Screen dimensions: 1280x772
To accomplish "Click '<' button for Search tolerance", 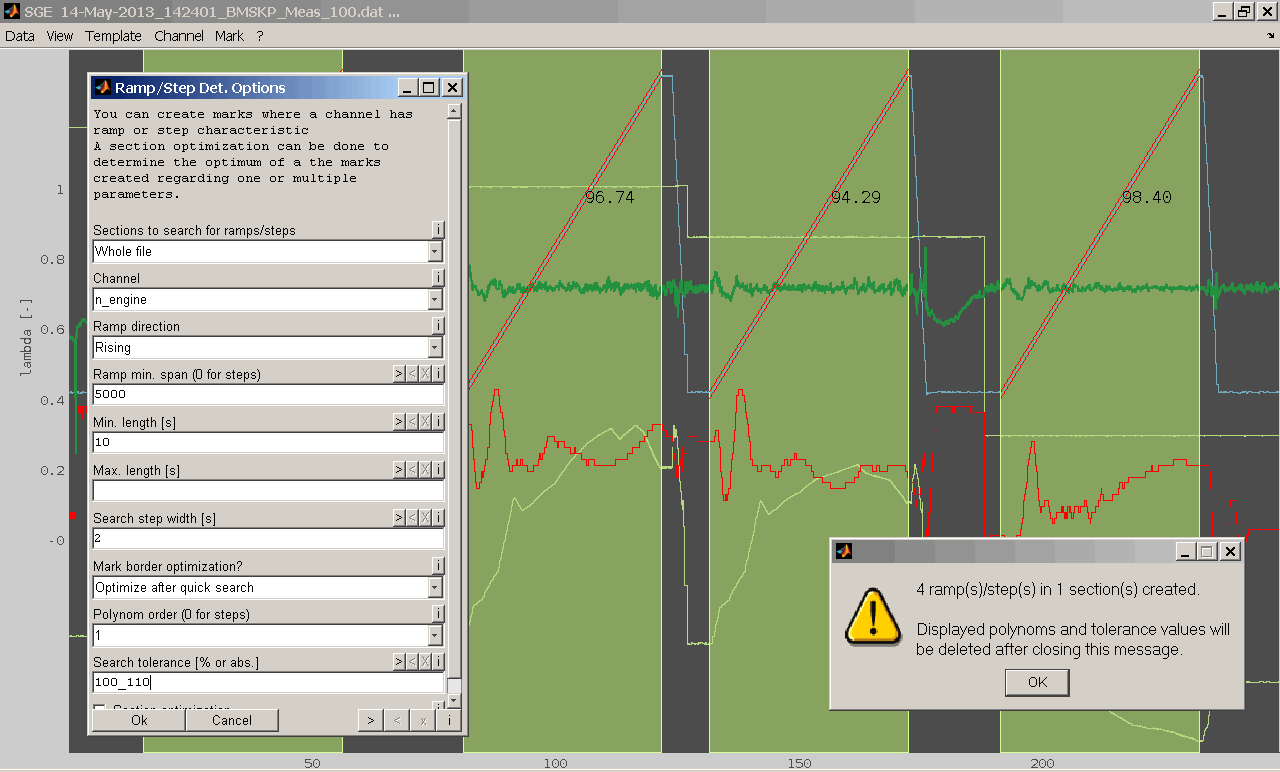I will pyautogui.click(x=412, y=662).
